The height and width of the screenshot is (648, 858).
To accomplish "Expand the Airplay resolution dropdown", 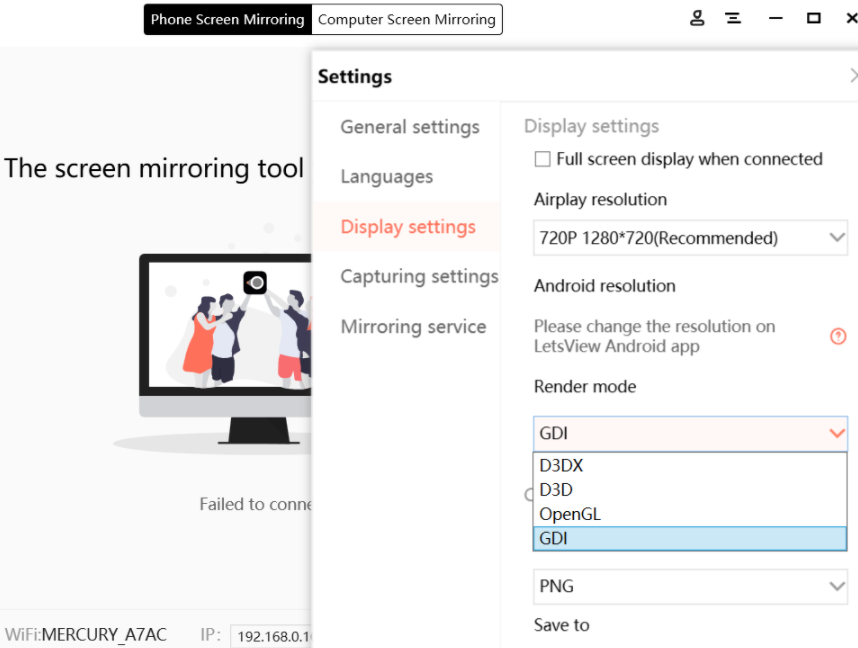I will (x=690, y=238).
